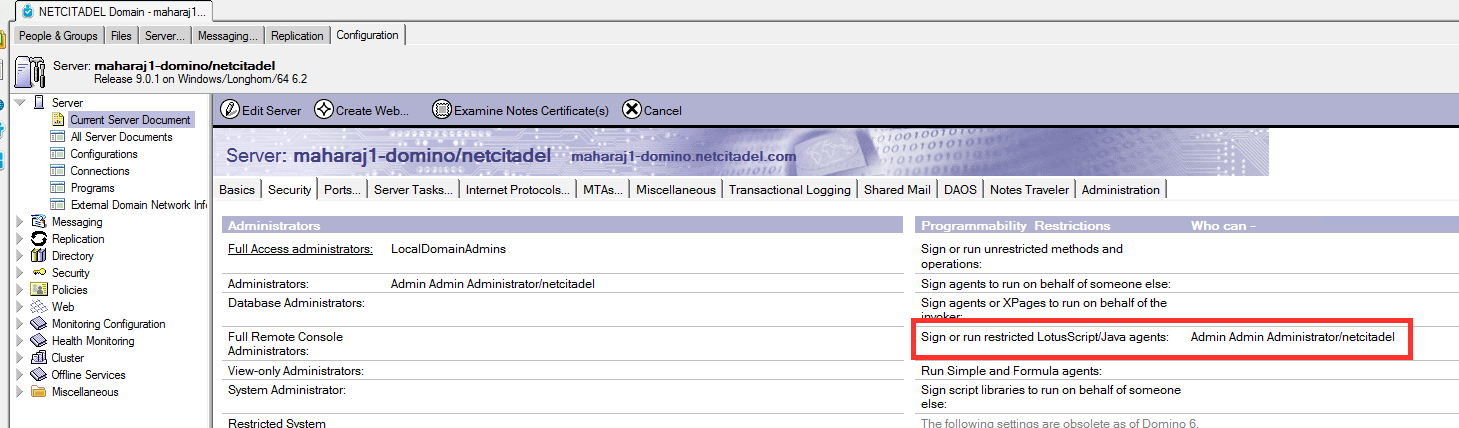Open the Ports... server document tab

point(342,190)
